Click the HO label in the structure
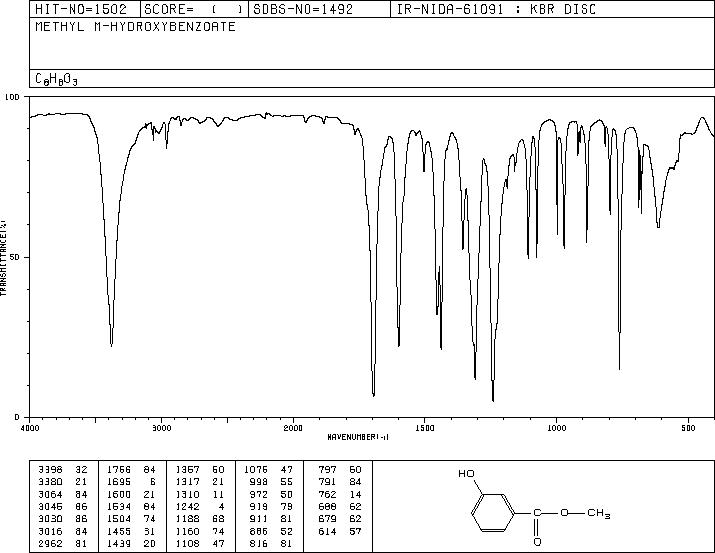This screenshot has width=715, height=553. tap(466, 474)
